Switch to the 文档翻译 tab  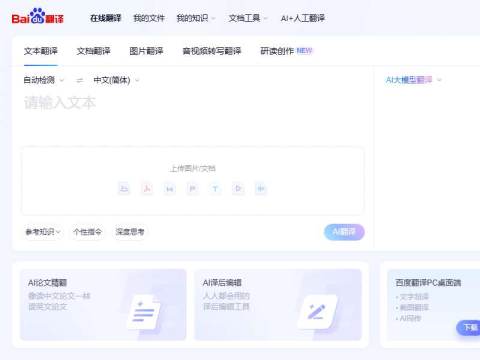tap(93, 51)
